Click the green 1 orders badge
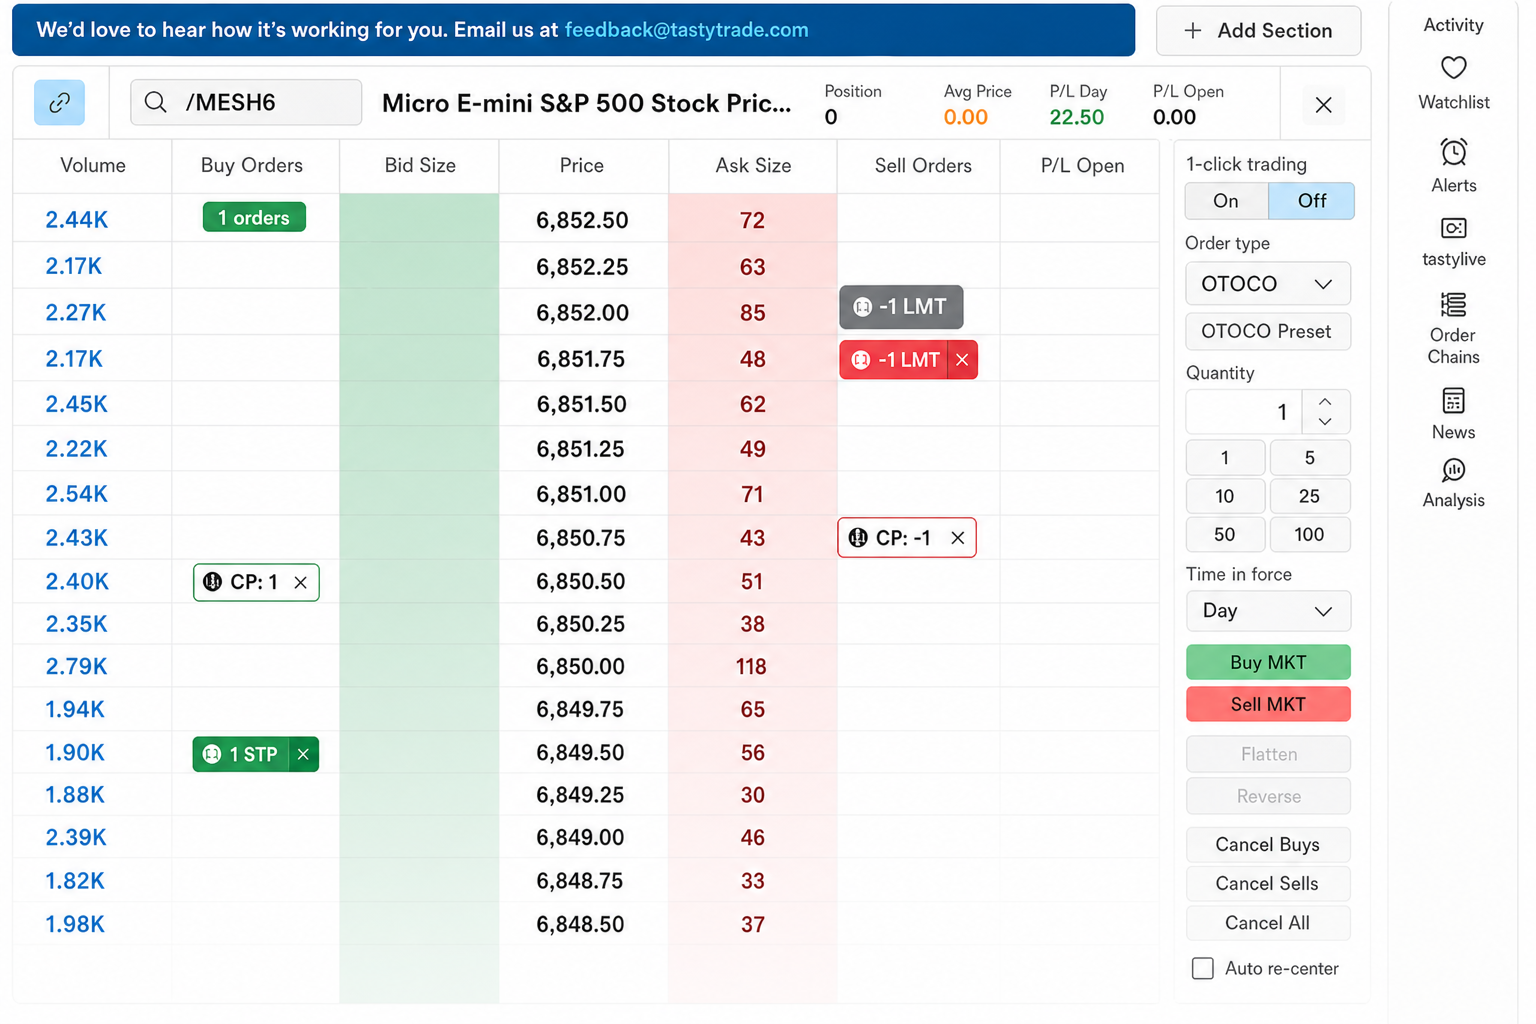The height and width of the screenshot is (1024, 1536). tap(254, 218)
